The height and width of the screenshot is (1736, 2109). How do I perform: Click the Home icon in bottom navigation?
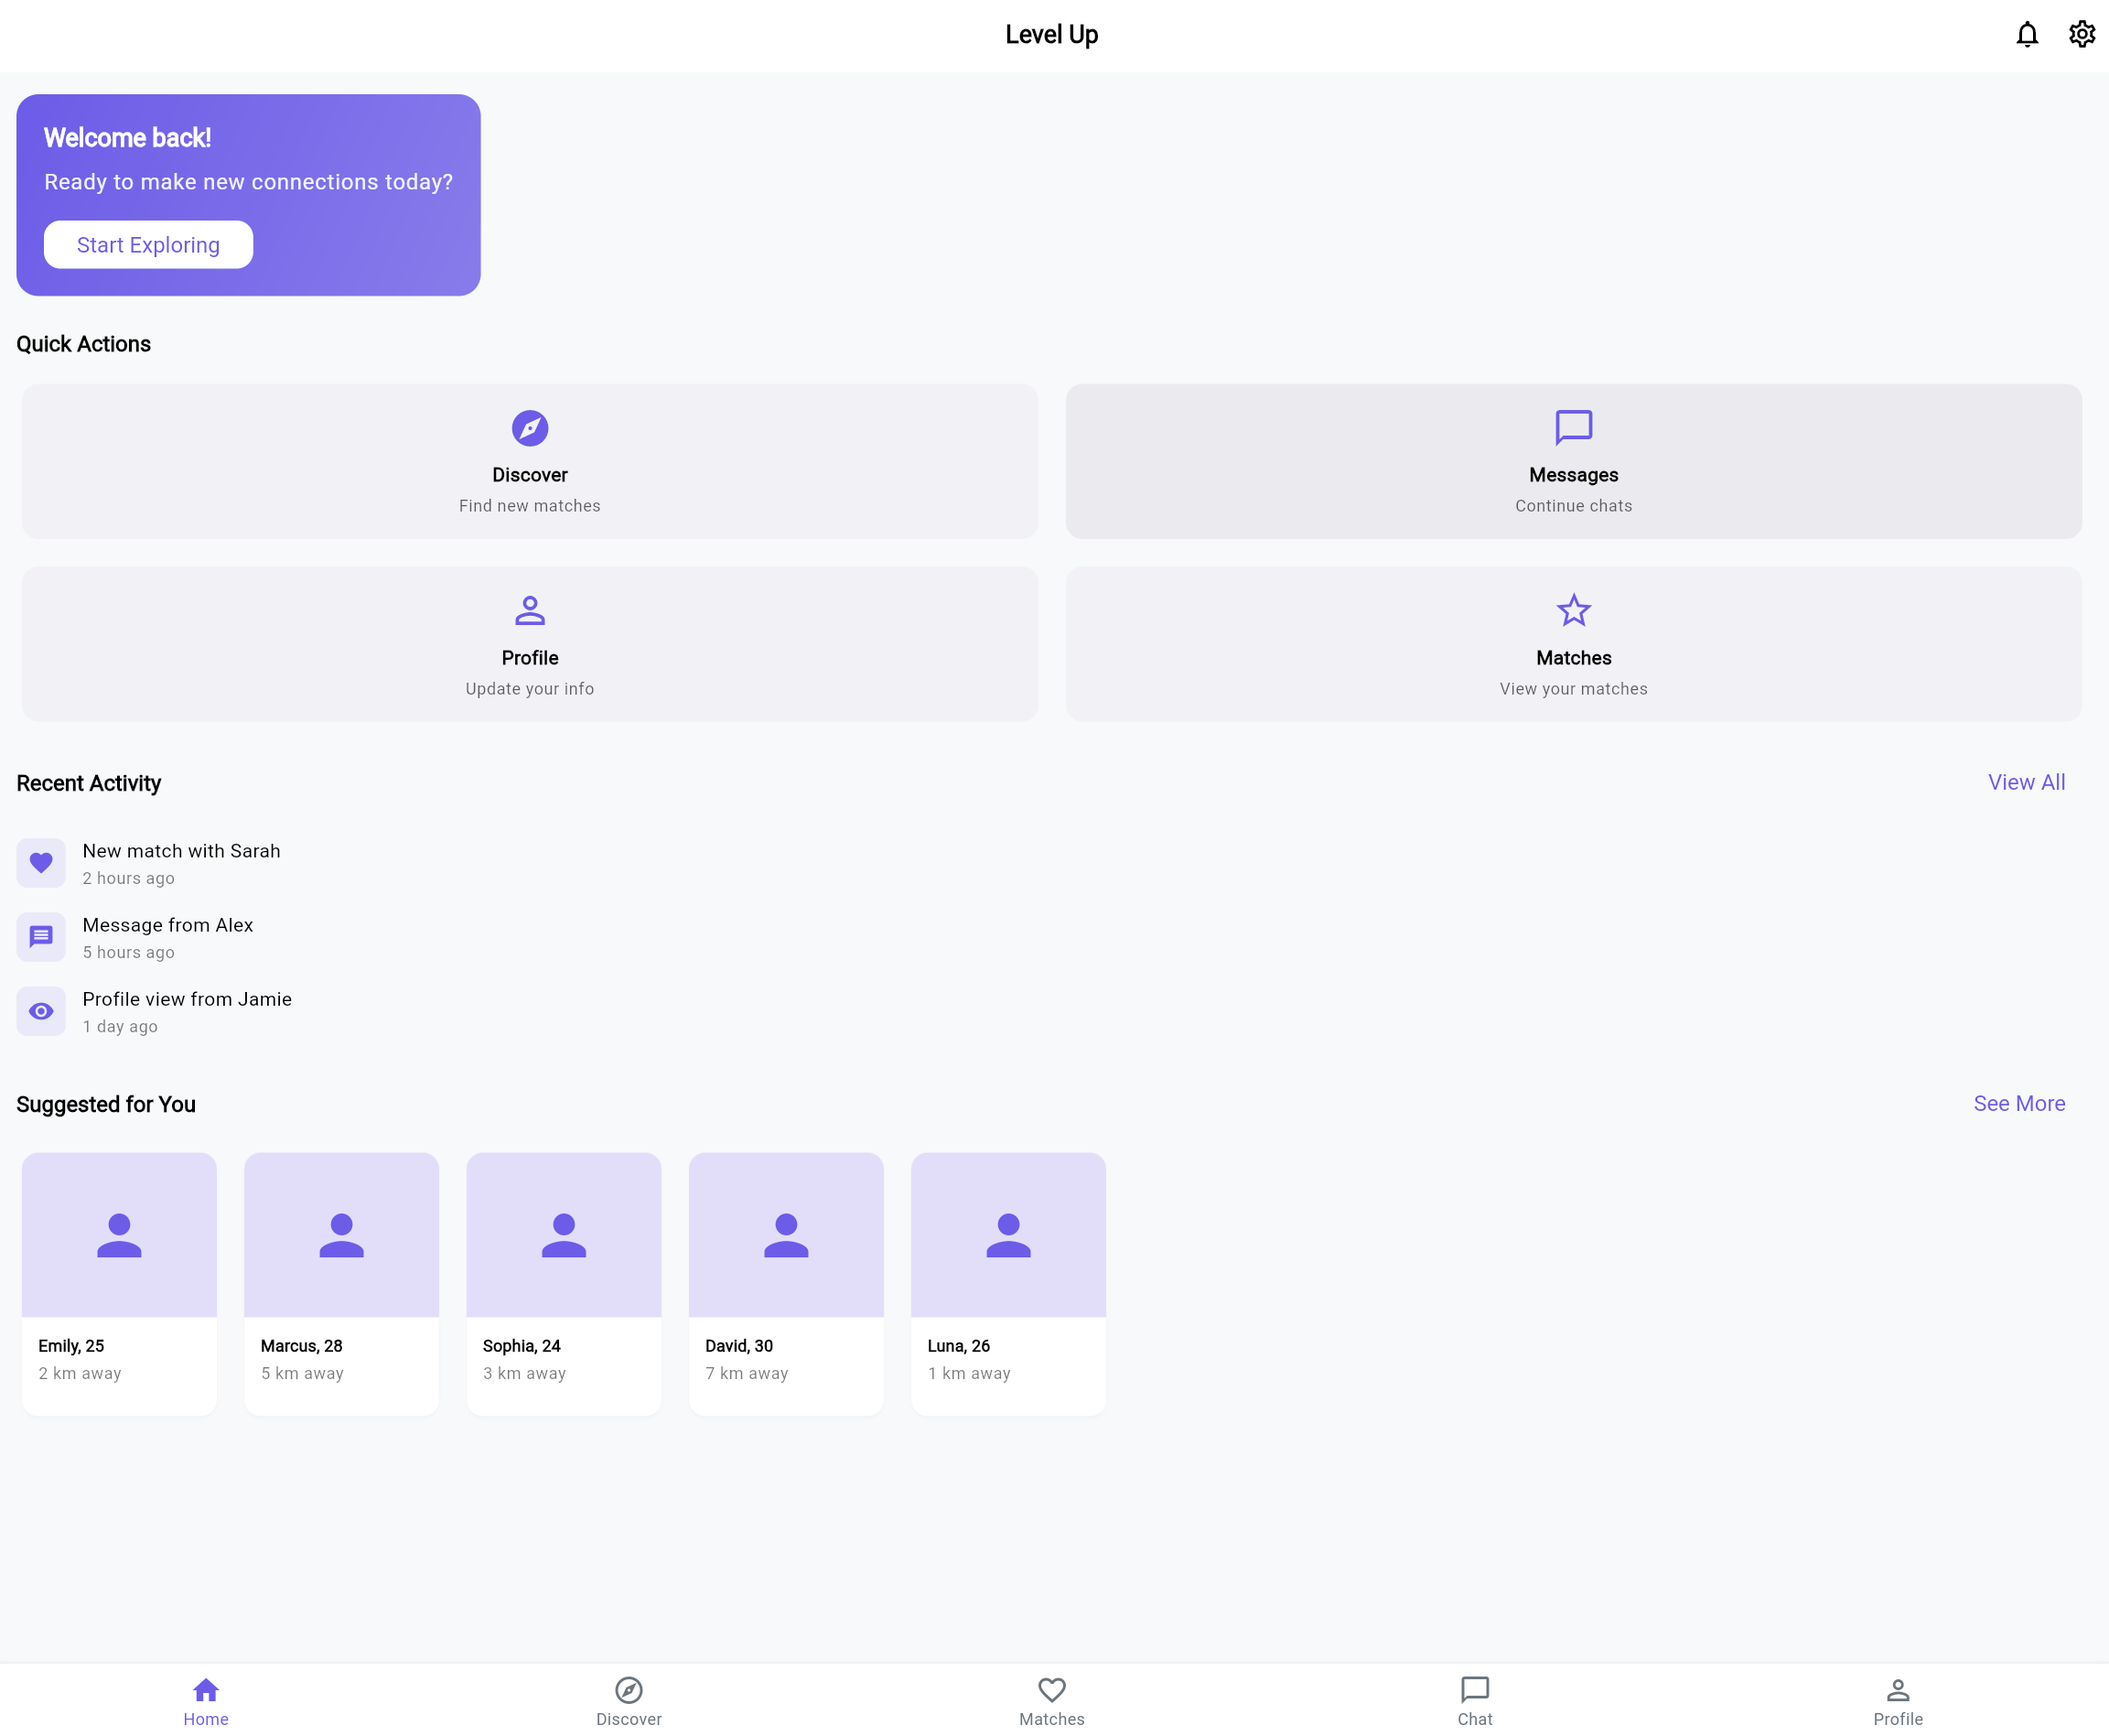coord(206,1690)
